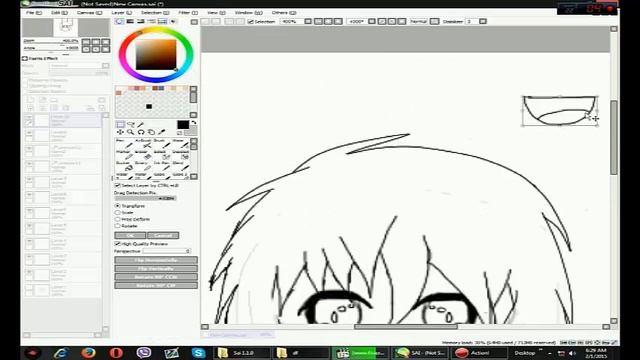Pick the Binary pen tool
This screenshot has height=360, width=640.
(x=143, y=166)
